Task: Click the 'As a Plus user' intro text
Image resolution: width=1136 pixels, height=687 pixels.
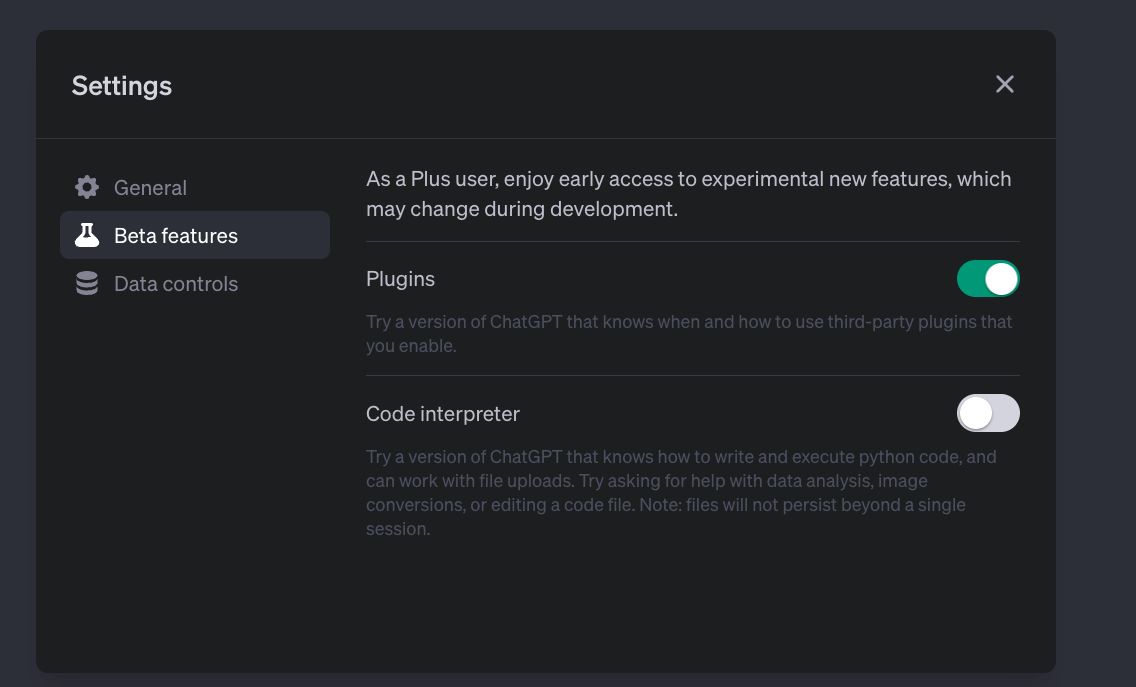Action: pyautogui.click(x=688, y=193)
